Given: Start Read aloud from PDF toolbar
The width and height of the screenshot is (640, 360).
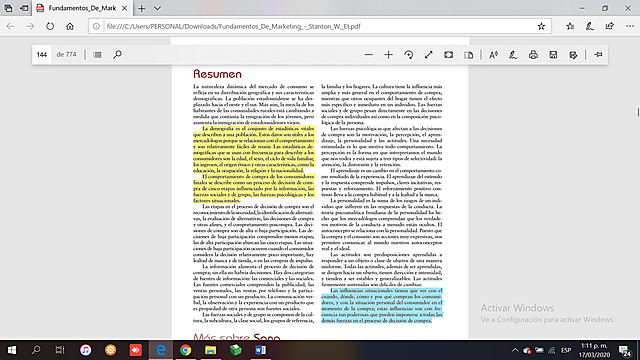Looking at the screenshot, I should coord(493,55).
